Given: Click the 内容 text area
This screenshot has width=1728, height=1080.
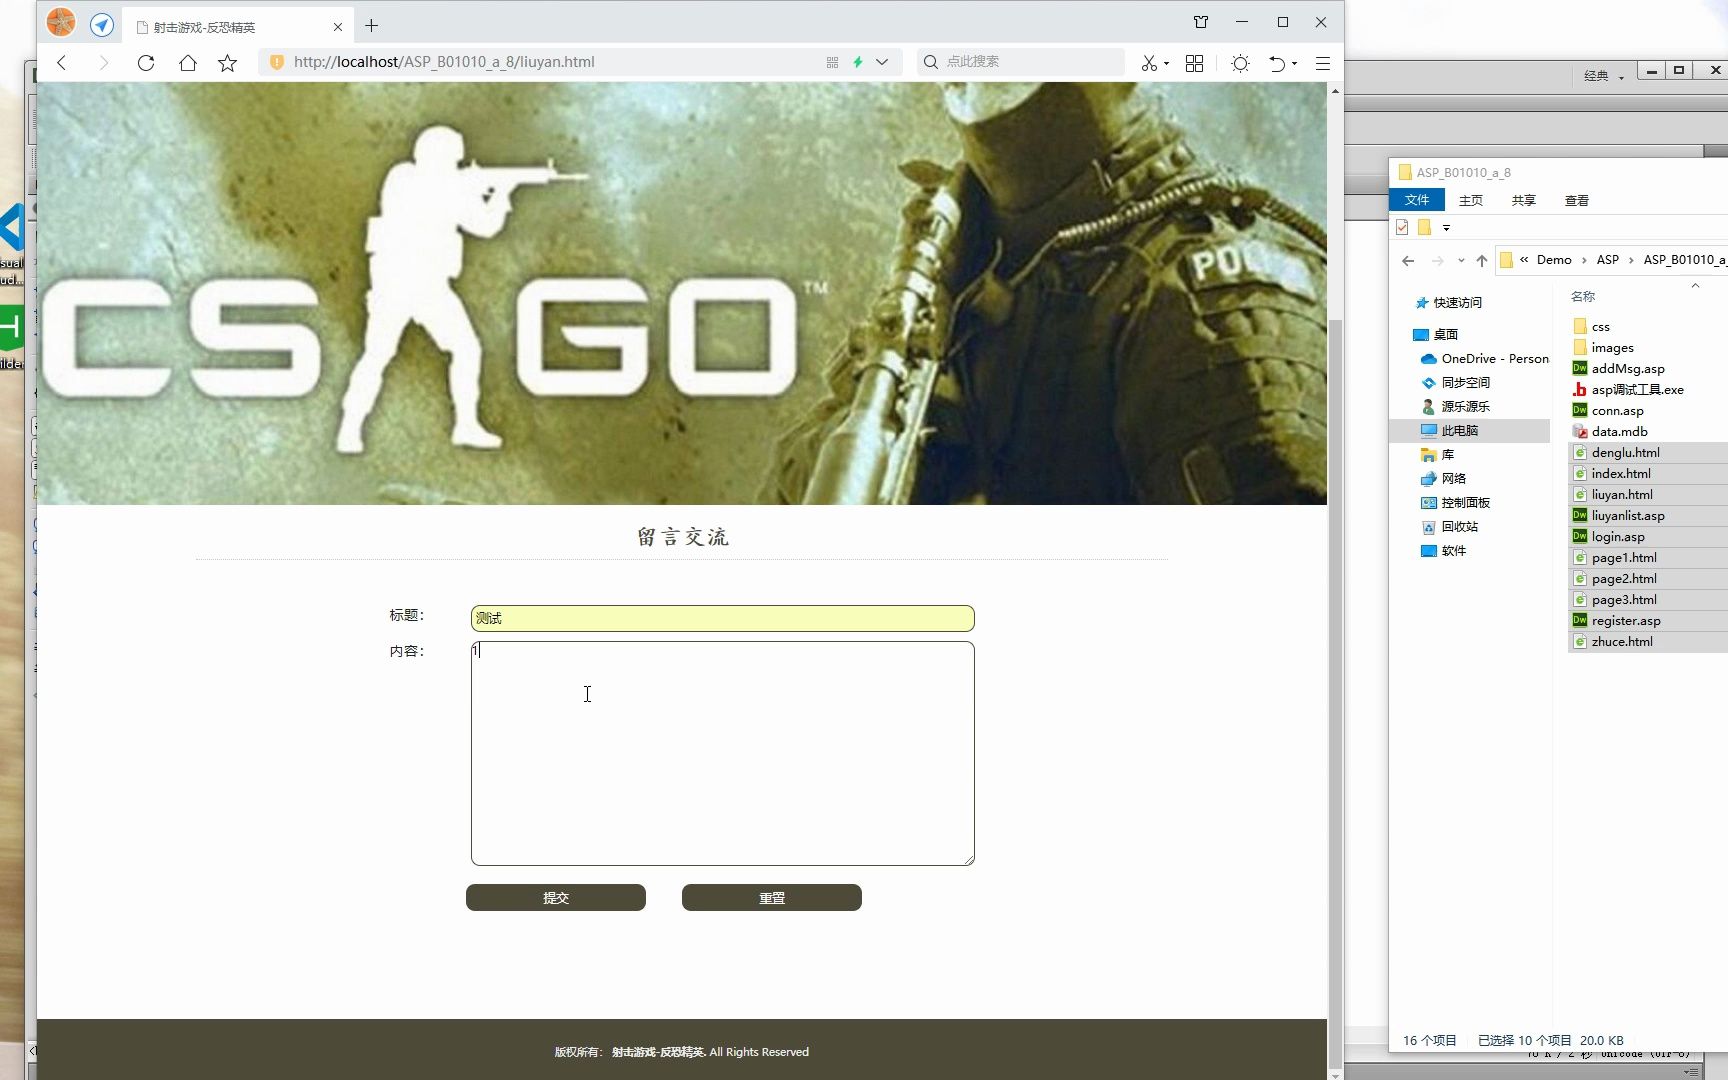Looking at the screenshot, I should point(722,753).
